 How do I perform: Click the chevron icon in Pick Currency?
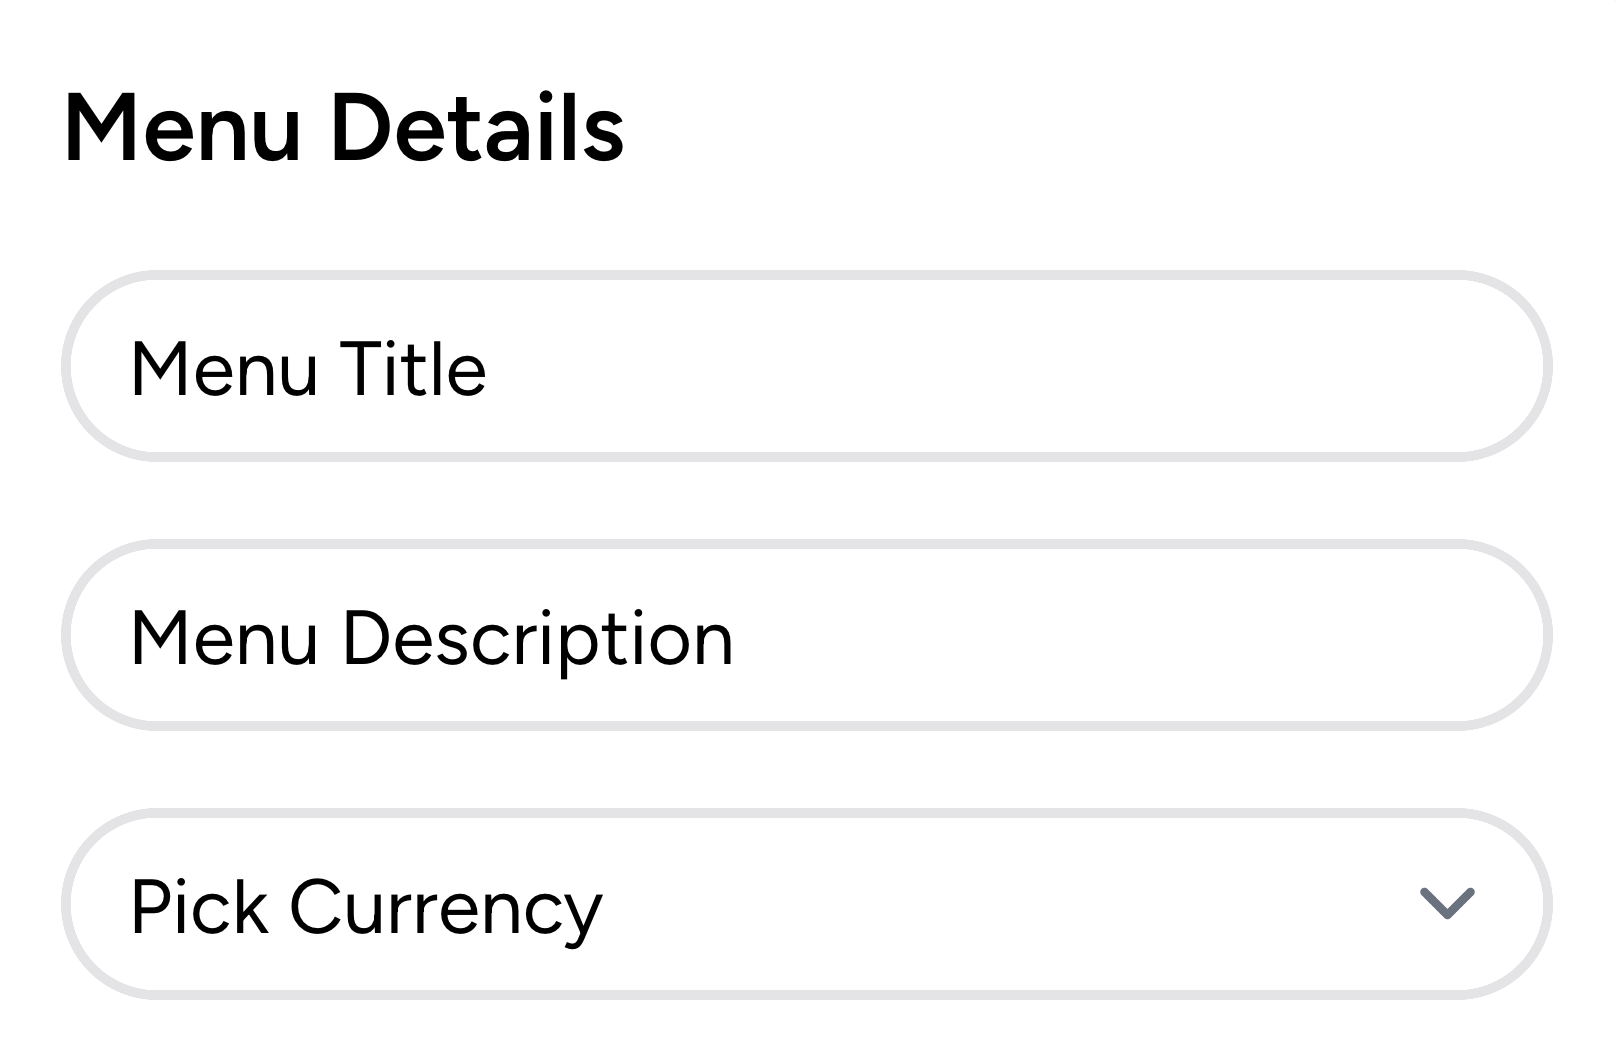[x=1447, y=903]
